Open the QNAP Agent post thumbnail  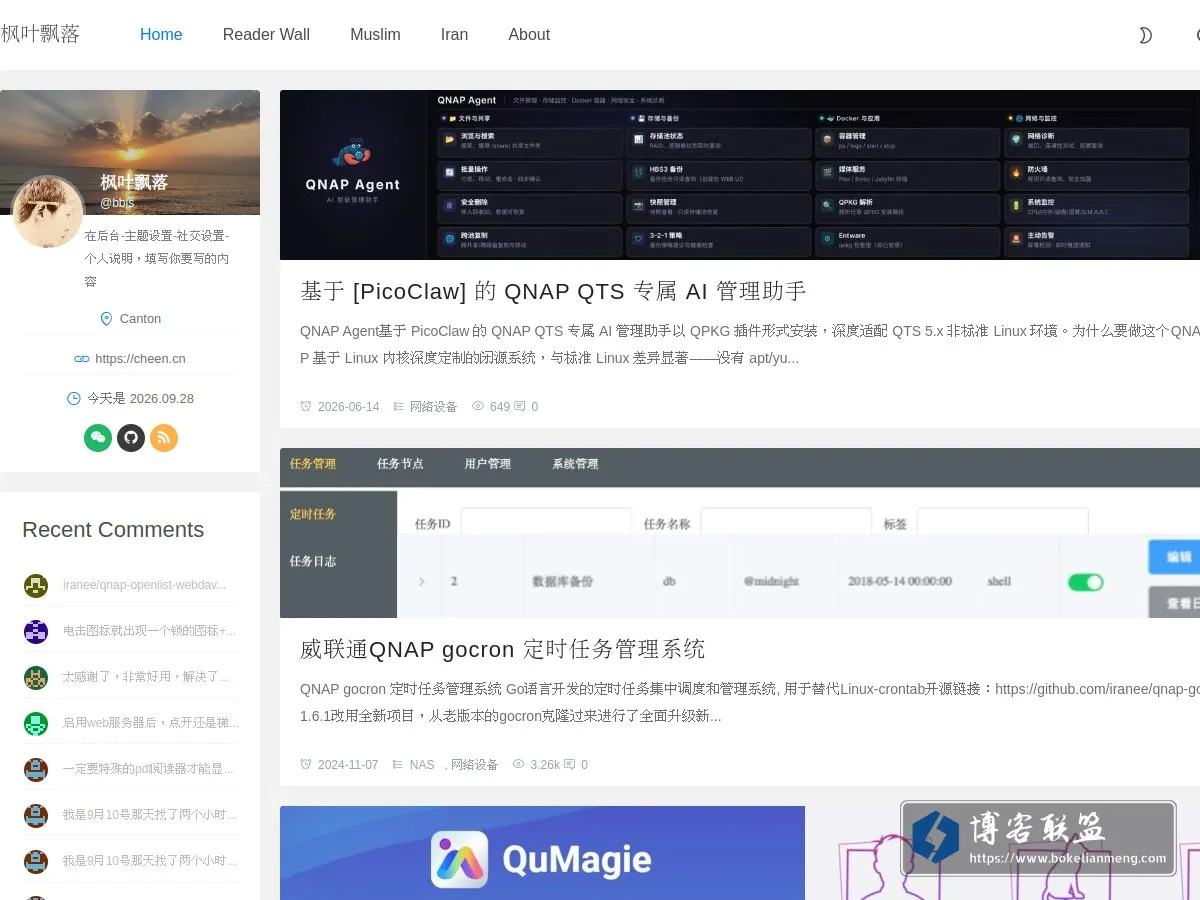point(740,175)
